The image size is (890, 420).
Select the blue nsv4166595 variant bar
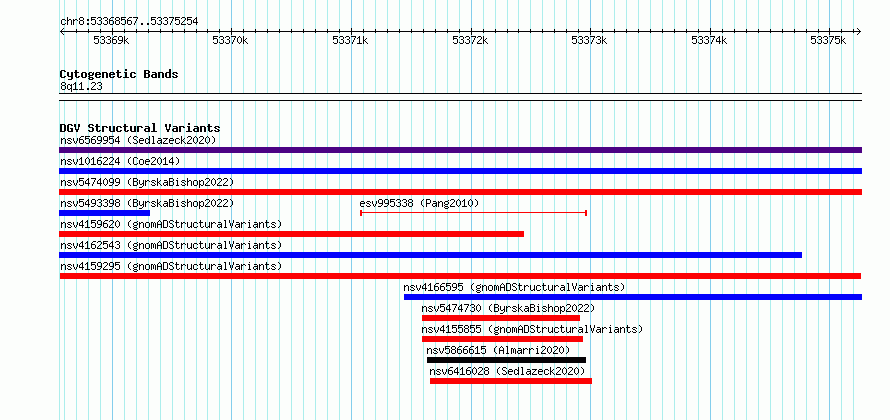[633, 297]
